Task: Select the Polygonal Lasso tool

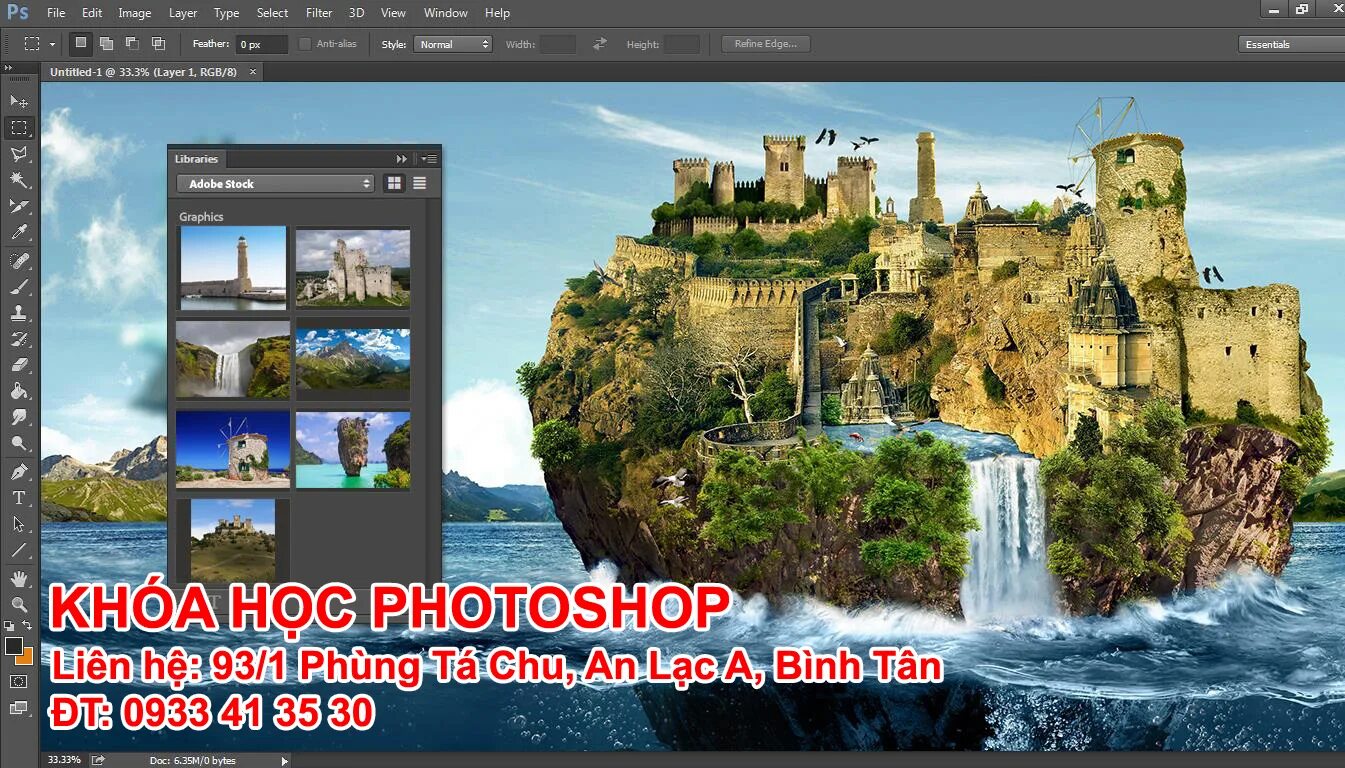Action: pos(18,153)
